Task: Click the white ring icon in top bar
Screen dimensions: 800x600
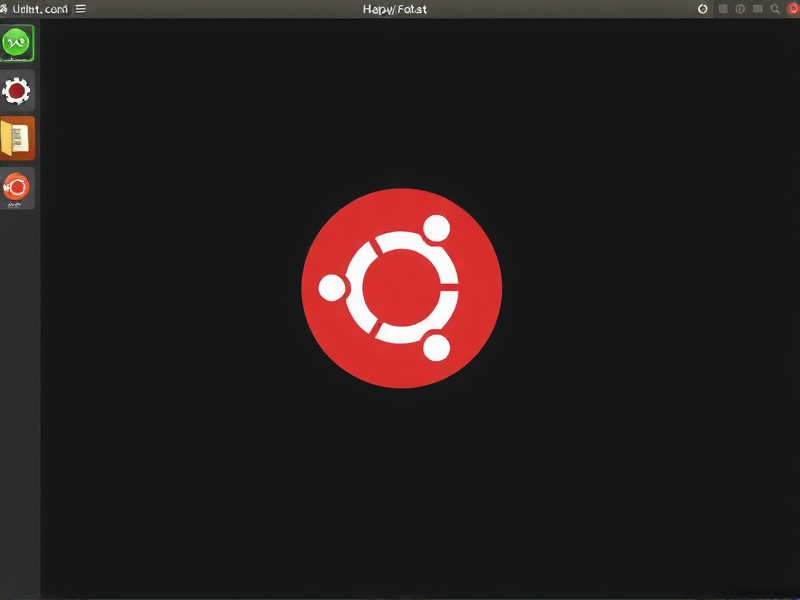Action: click(x=702, y=9)
